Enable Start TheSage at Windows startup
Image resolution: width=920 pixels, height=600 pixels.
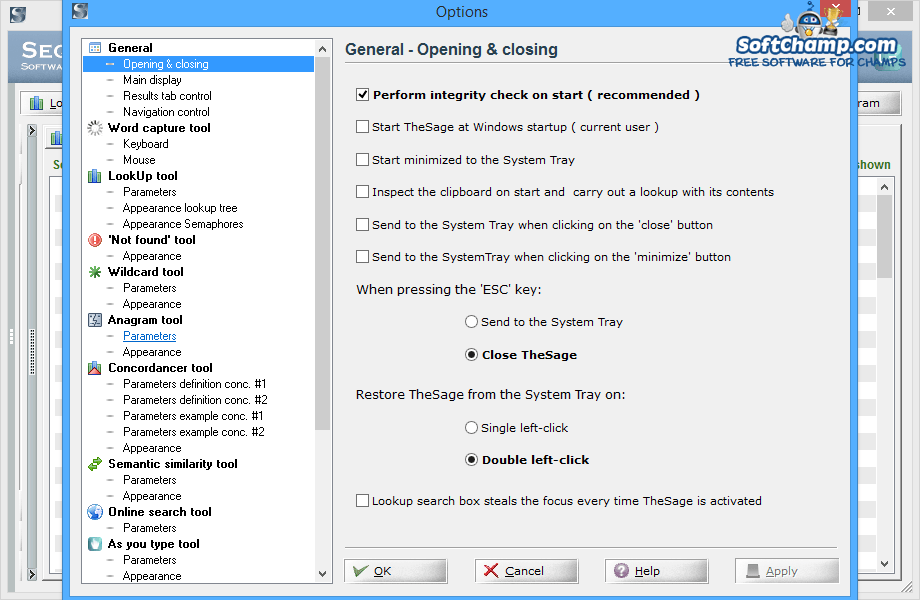pos(363,127)
